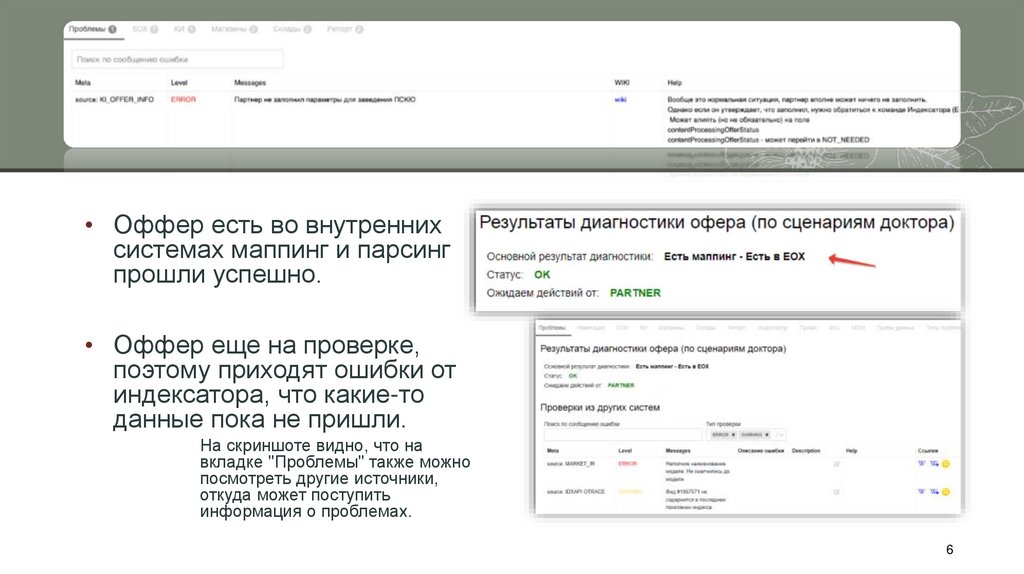Image resolution: width=1024 pixels, height=574 pixels.
Task: Click the edit description icon in IDXAPI row
Action: 837,492
